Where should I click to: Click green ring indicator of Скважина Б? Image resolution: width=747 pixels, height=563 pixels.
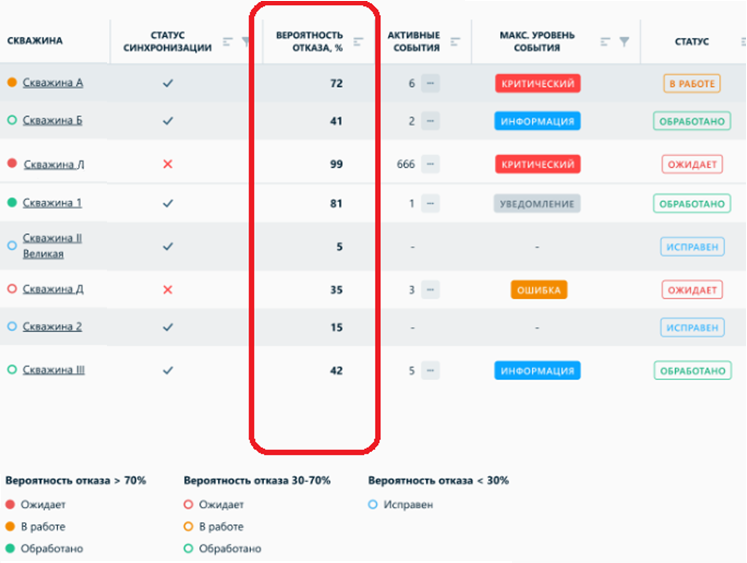pos(12,120)
